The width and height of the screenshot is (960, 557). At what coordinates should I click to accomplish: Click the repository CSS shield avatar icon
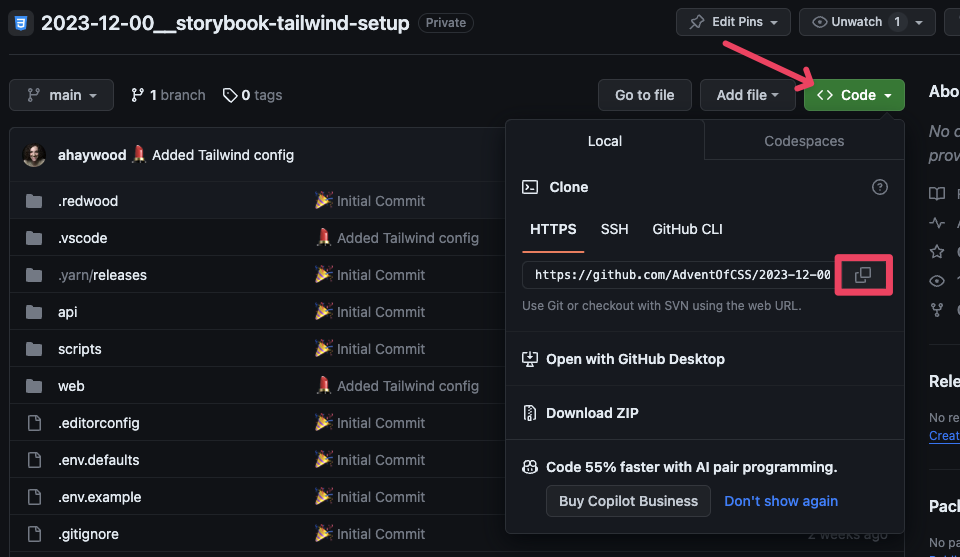click(x=20, y=23)
